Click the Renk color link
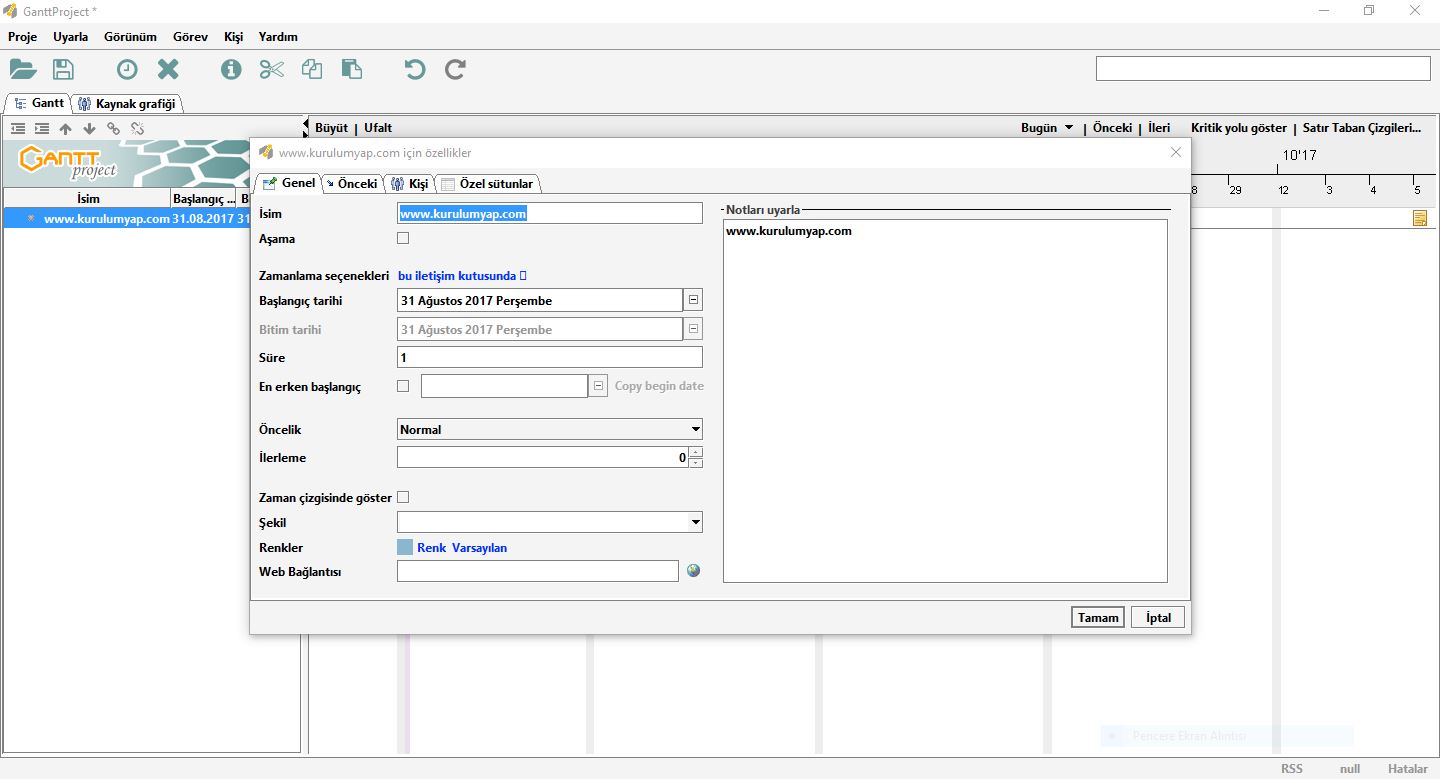 click(431, 548)
